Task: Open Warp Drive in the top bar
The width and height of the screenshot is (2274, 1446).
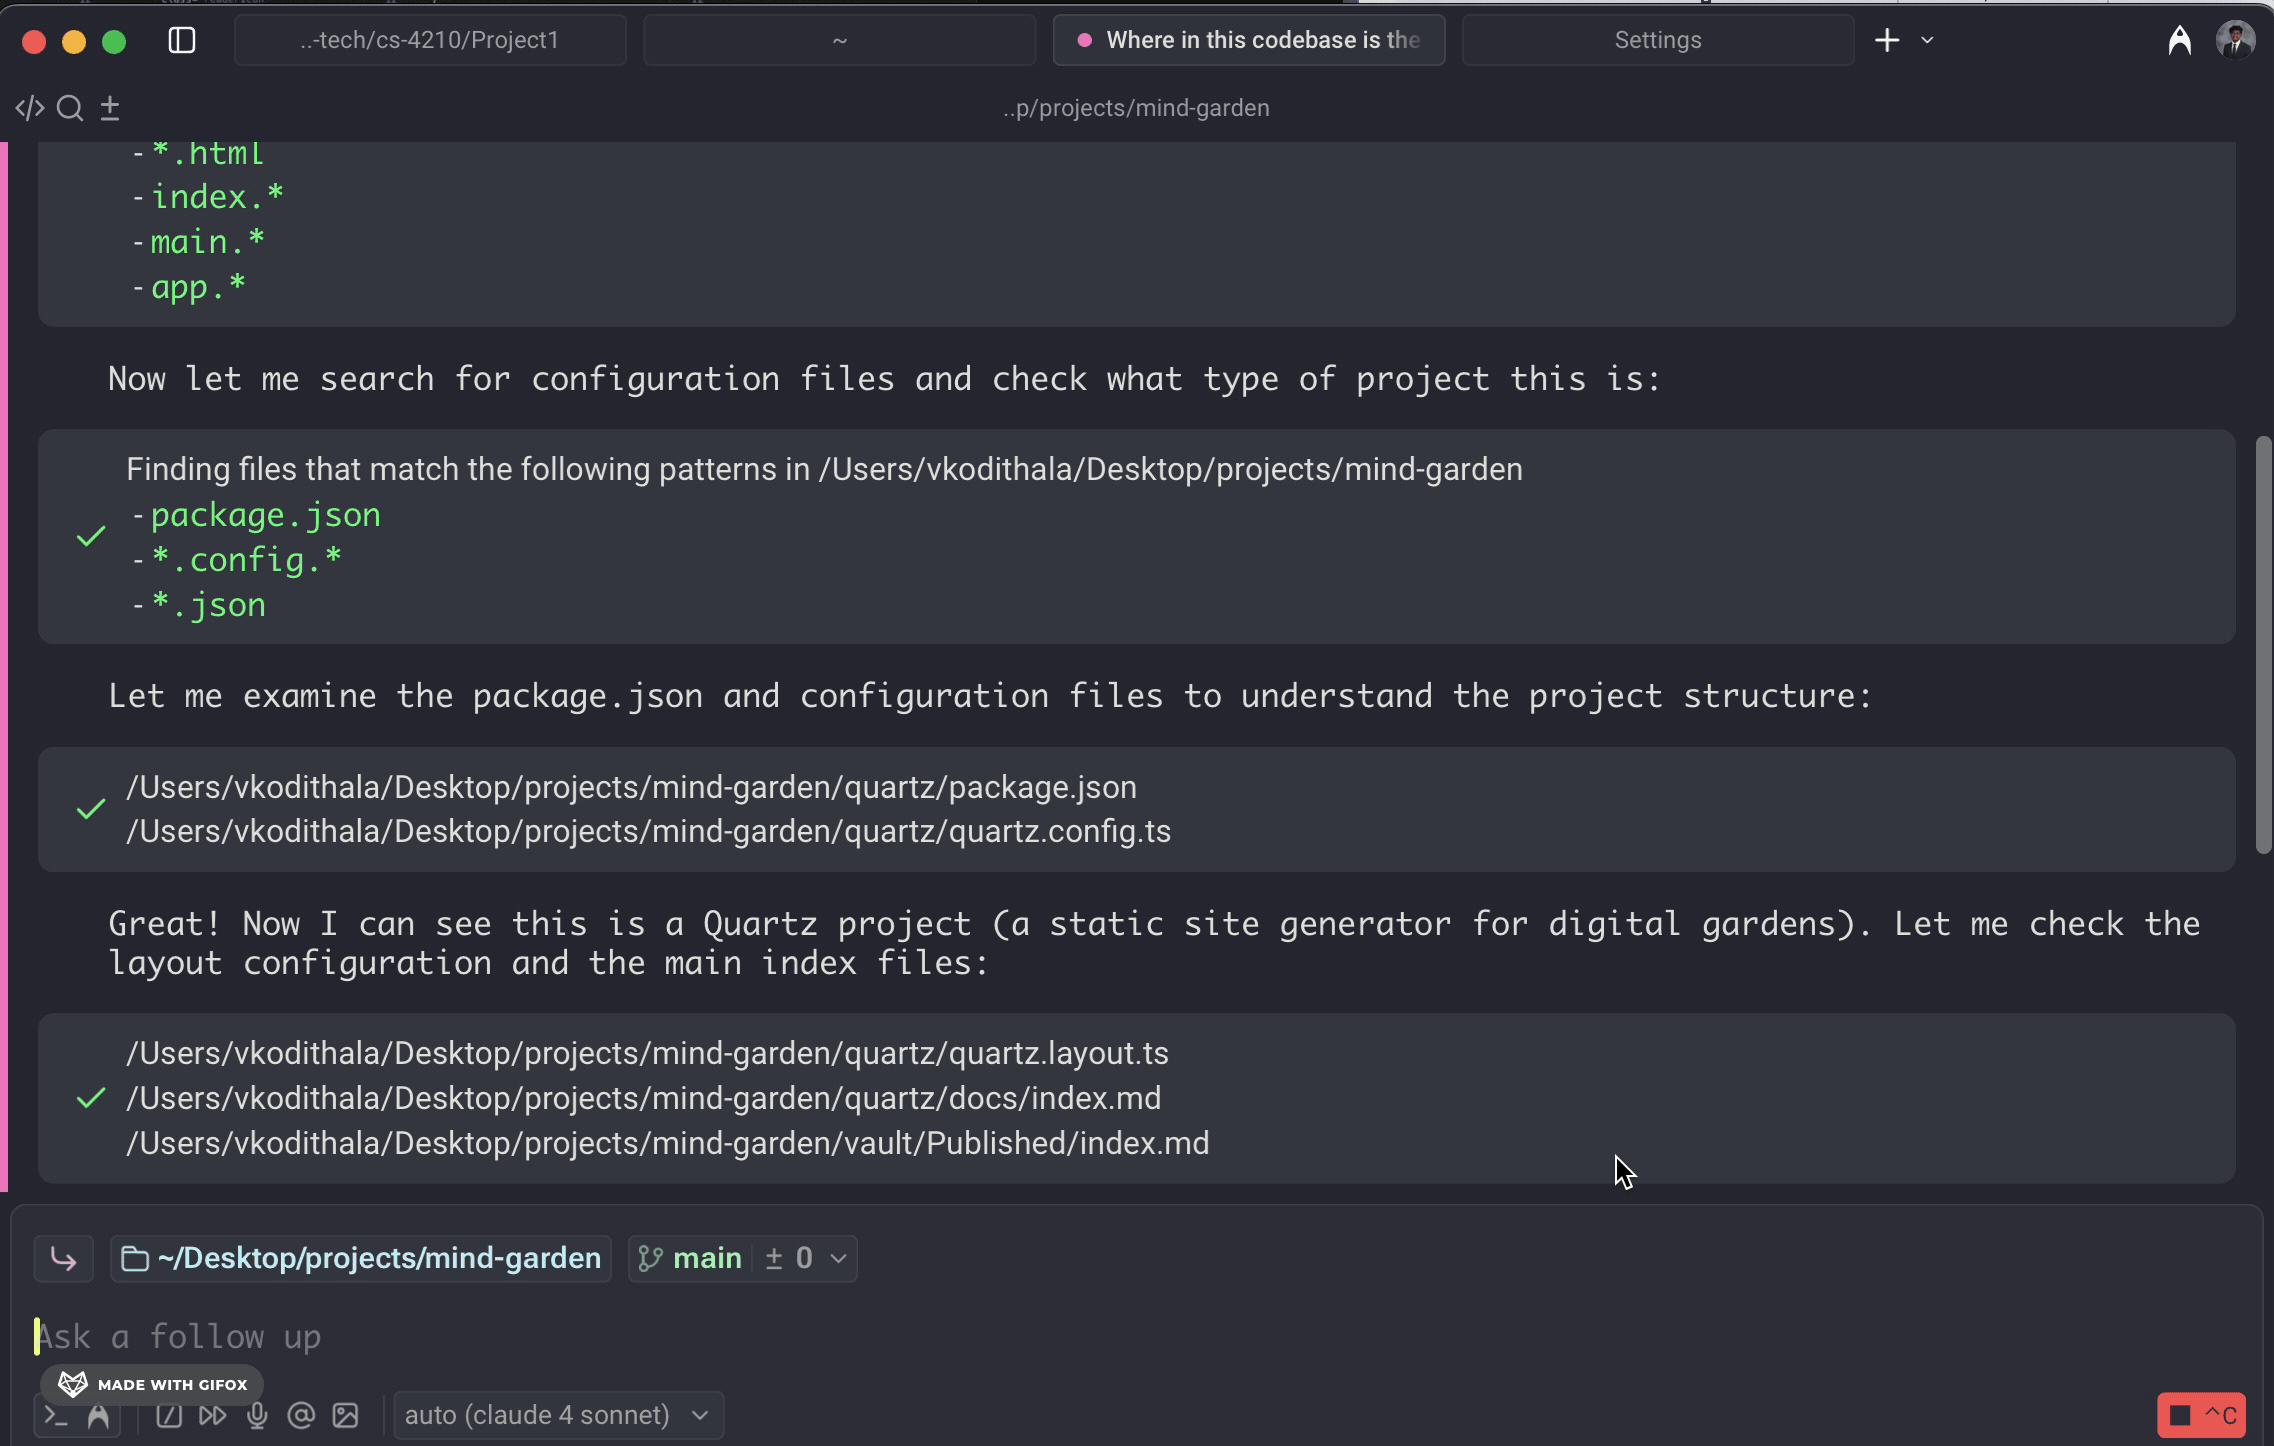Action: click(2180, 40)
